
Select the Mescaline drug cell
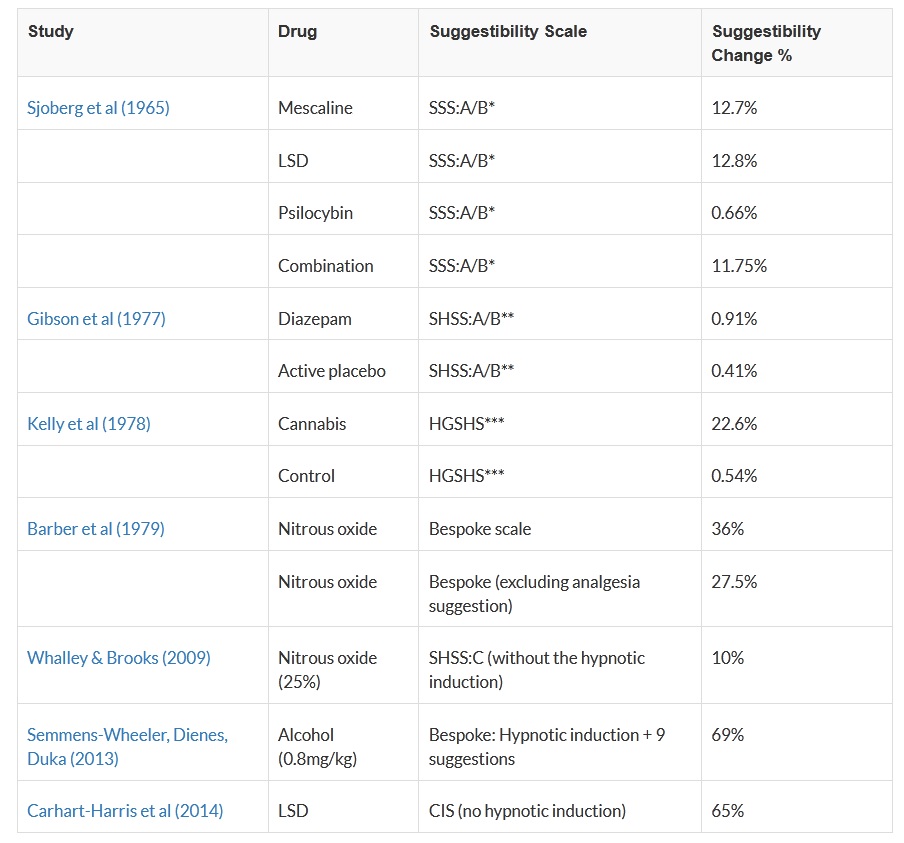point(315,108)
